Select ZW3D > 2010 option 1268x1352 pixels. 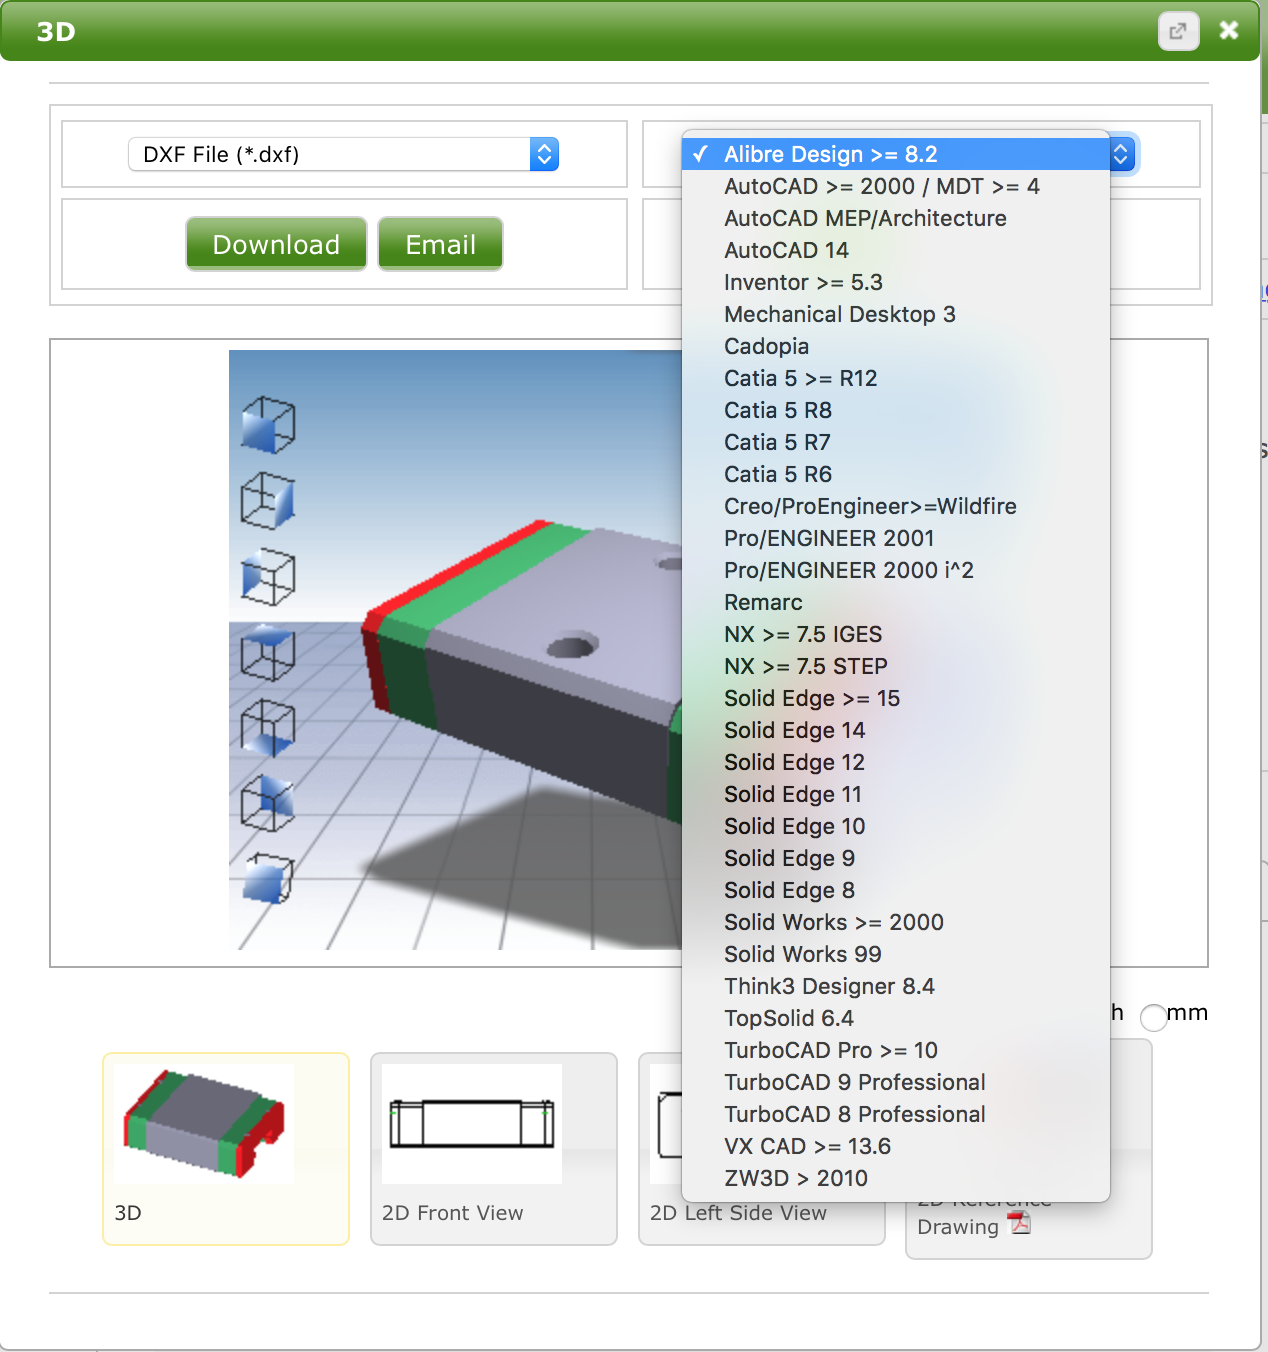pos(795,1178)
